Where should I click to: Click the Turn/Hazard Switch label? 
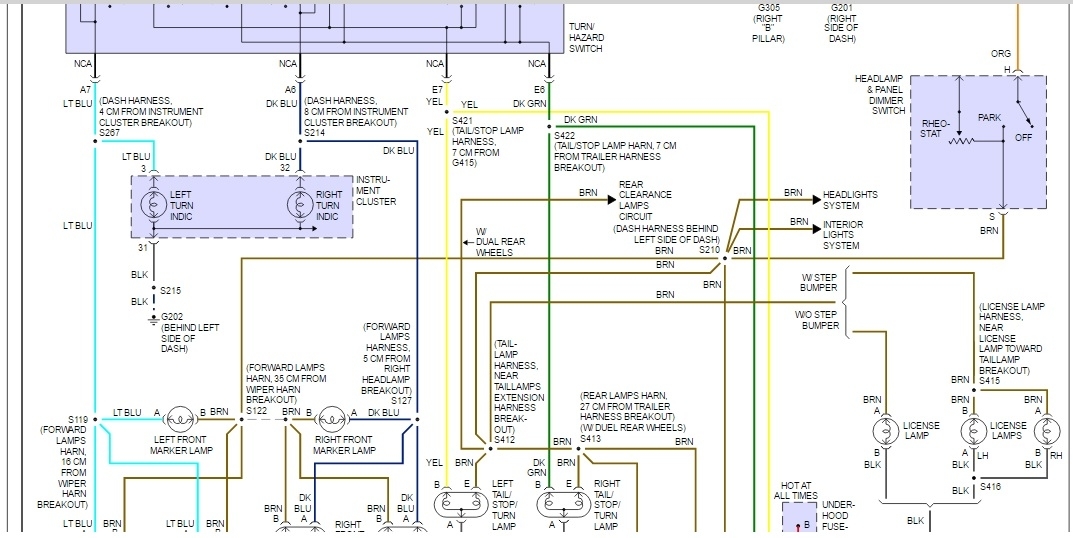click(586, 38)
